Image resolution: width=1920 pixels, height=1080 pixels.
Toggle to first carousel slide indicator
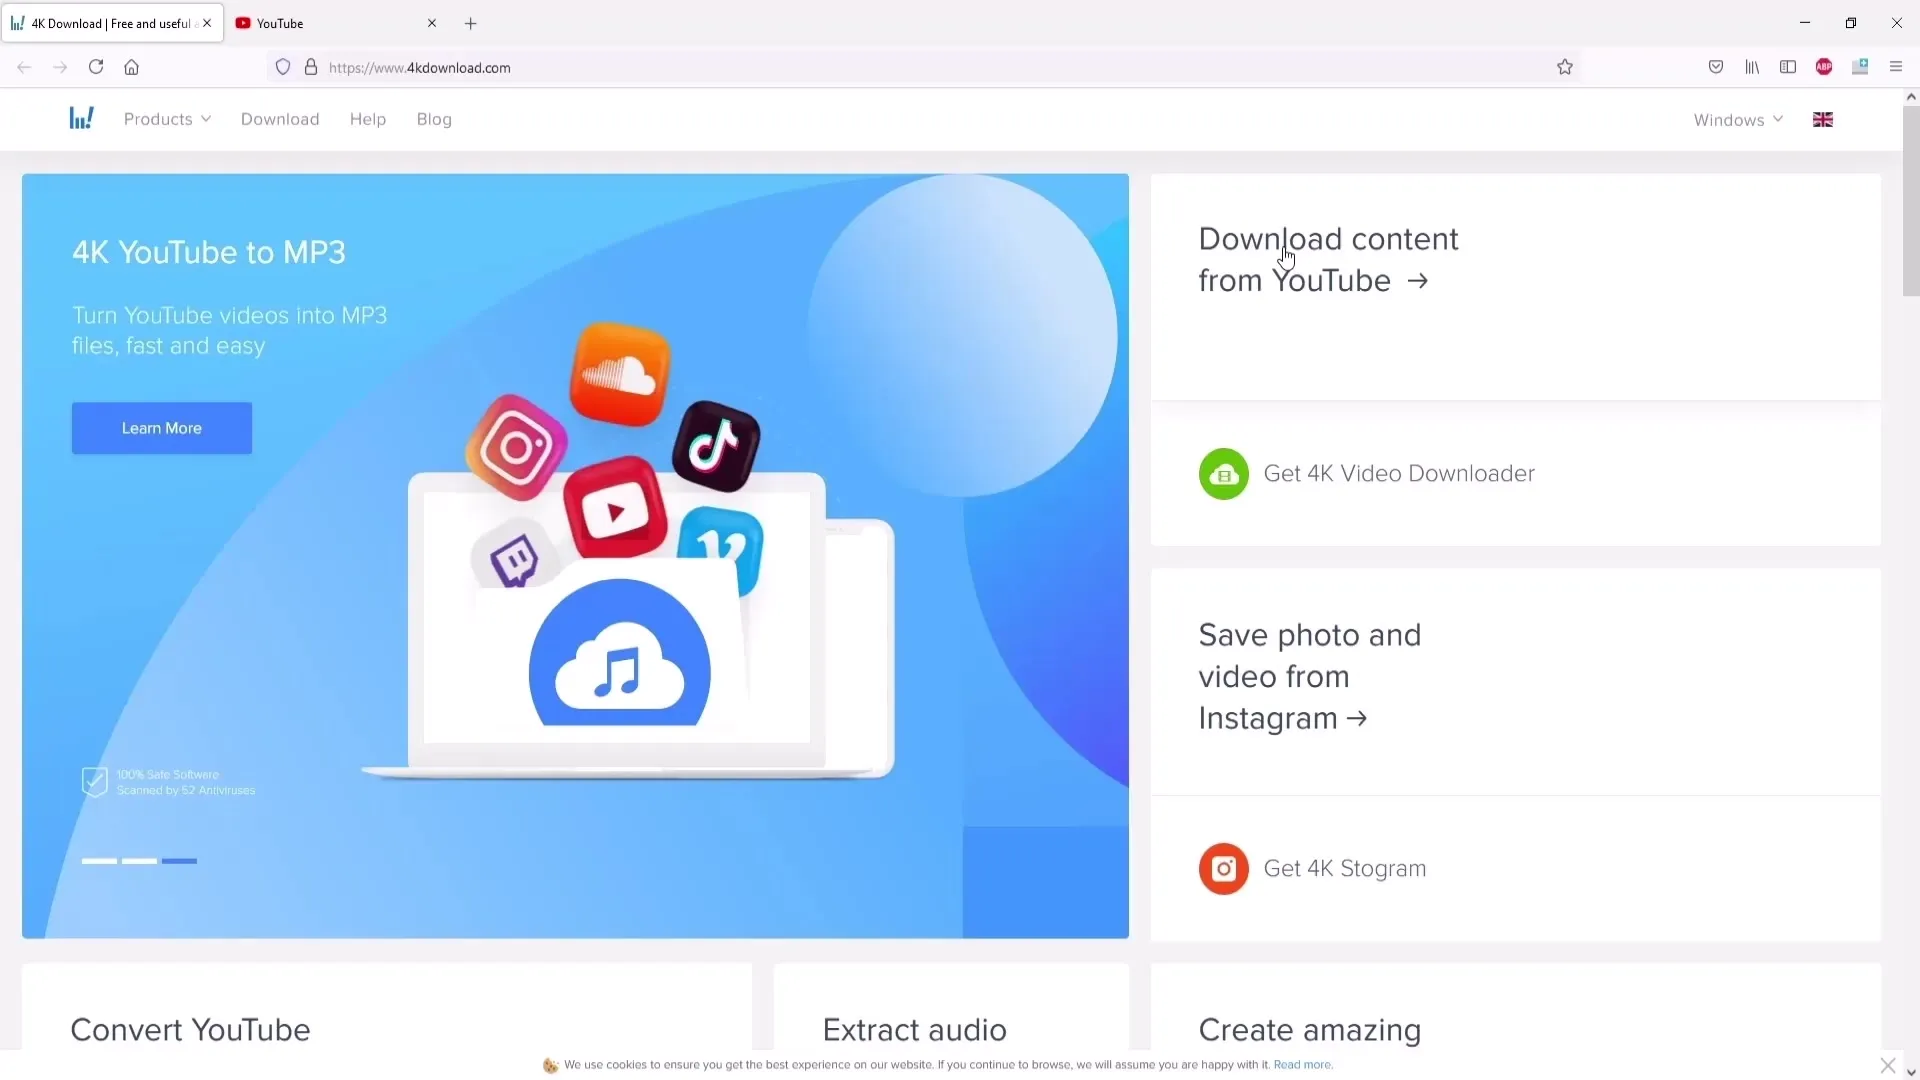tap(99, 860)
